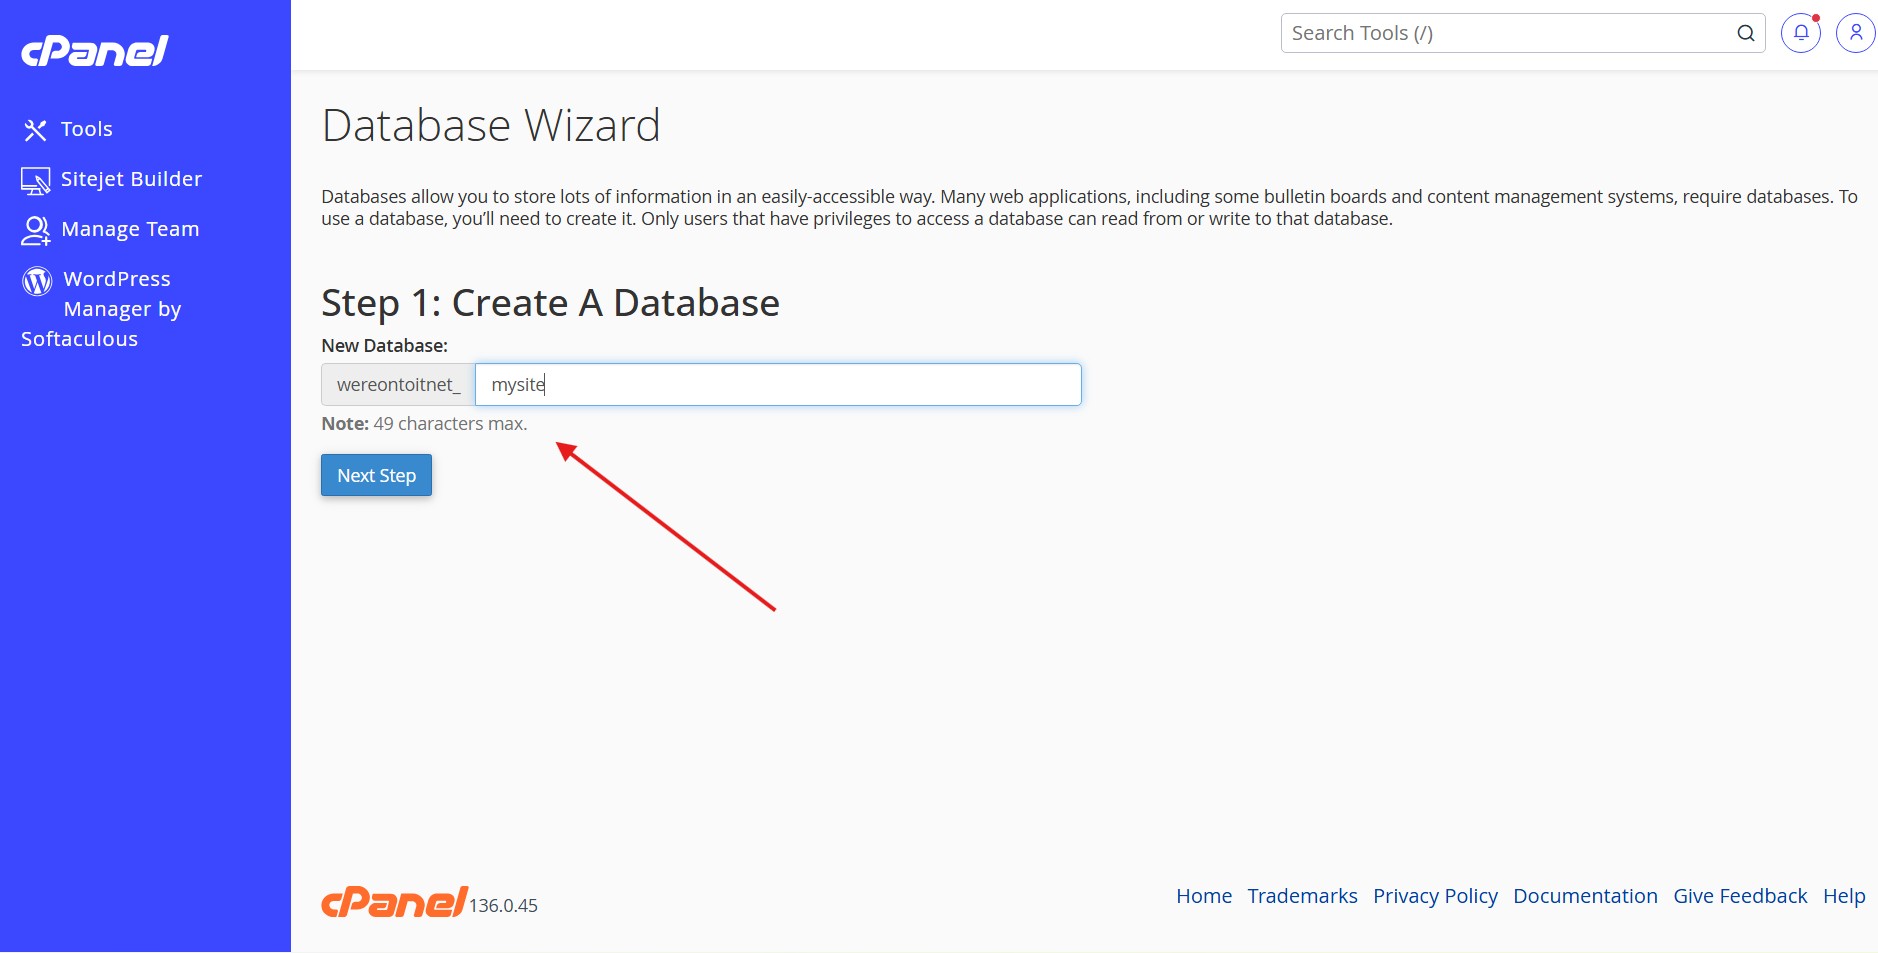Click the Database Wizard heading
This screenshot has width=1878, height=953.
click(x=491, y=126)
